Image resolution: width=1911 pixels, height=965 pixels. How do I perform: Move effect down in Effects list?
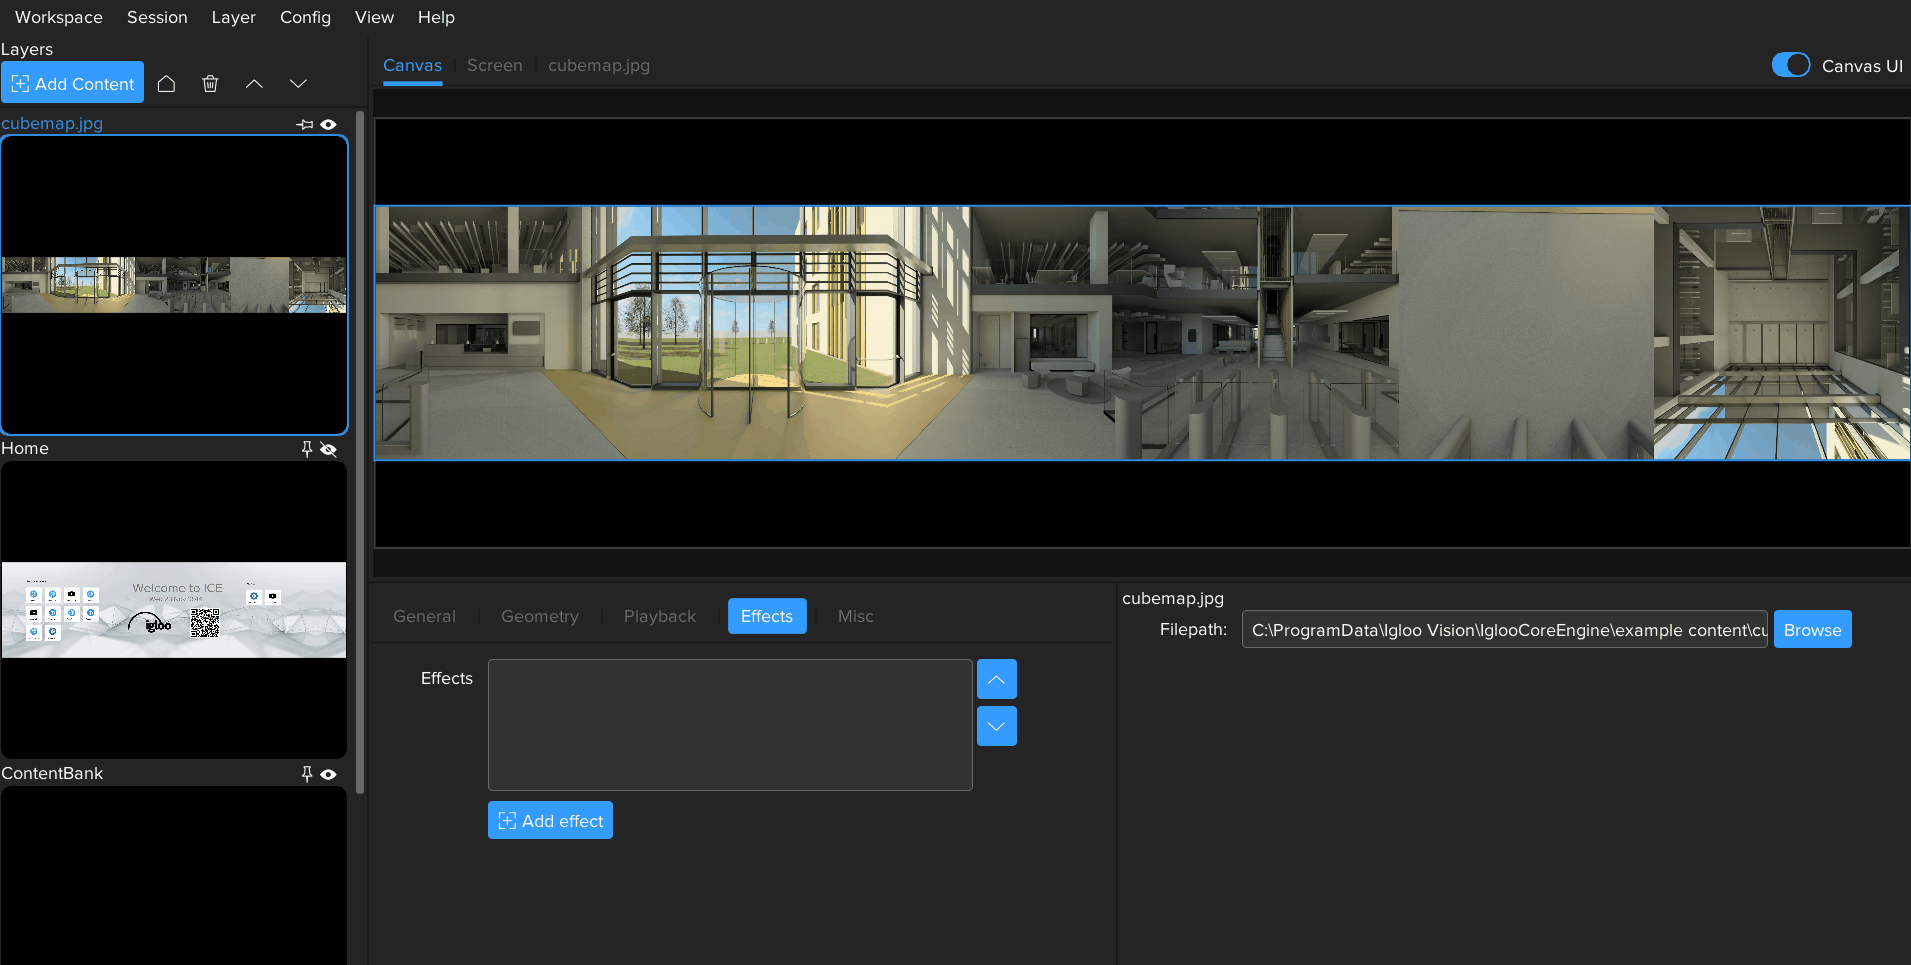tap(996, 726)
